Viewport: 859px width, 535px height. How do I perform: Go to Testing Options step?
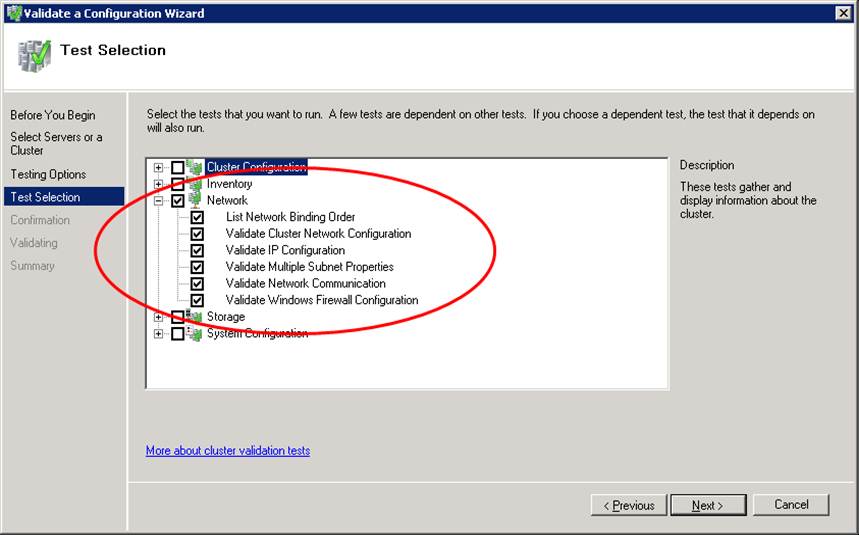48,174
